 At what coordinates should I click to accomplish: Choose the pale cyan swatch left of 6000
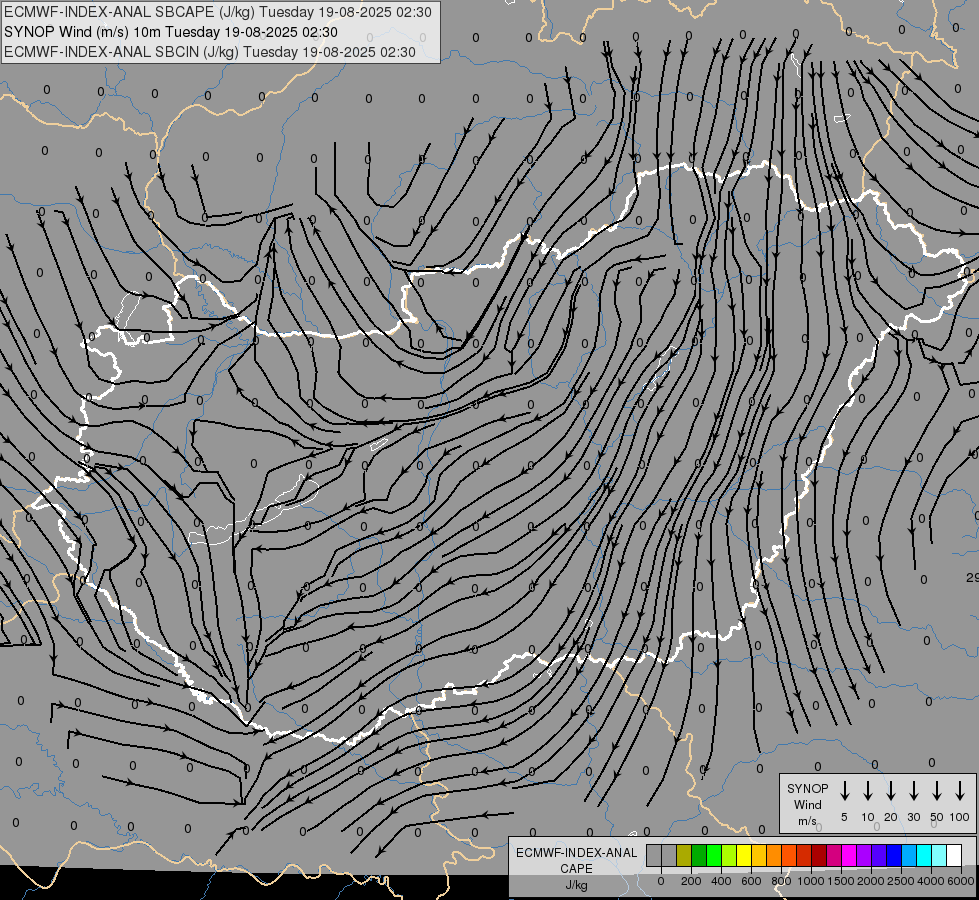(940, 856)
